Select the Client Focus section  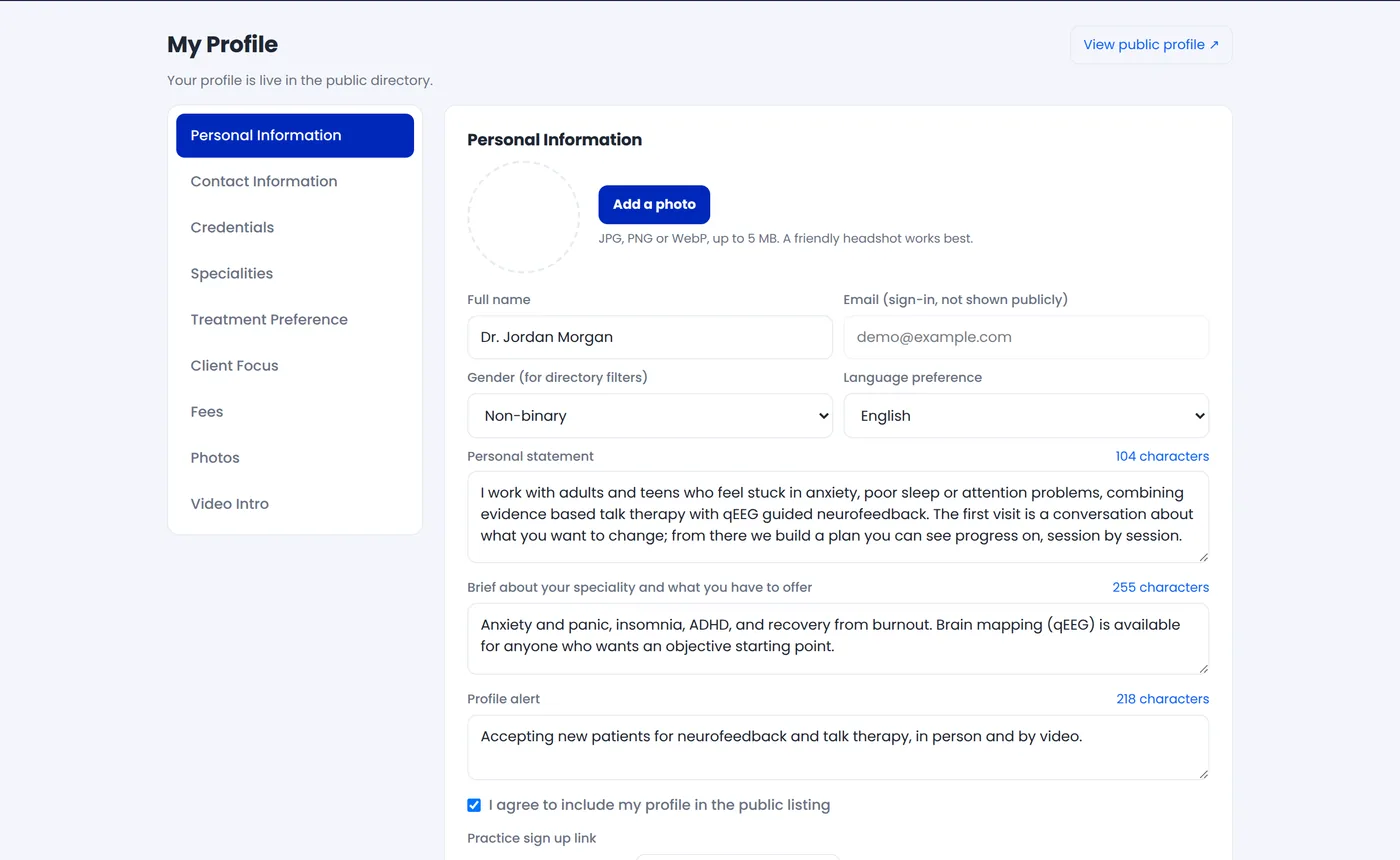[295, 365]
